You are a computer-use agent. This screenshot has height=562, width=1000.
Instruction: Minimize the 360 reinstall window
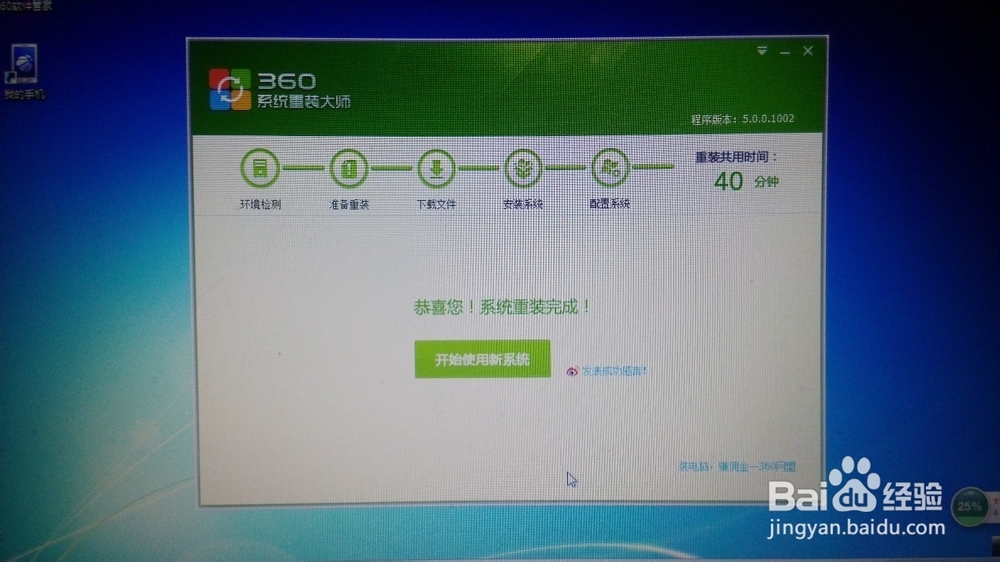point(785,52)
